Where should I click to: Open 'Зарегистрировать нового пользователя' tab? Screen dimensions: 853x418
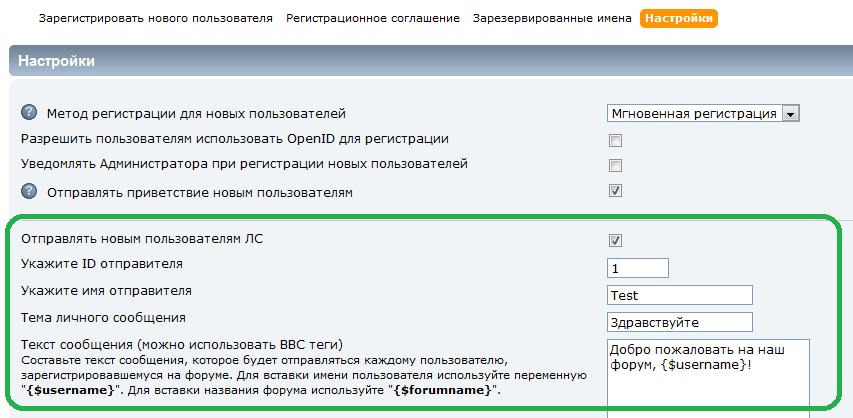(x=155, y=18)
